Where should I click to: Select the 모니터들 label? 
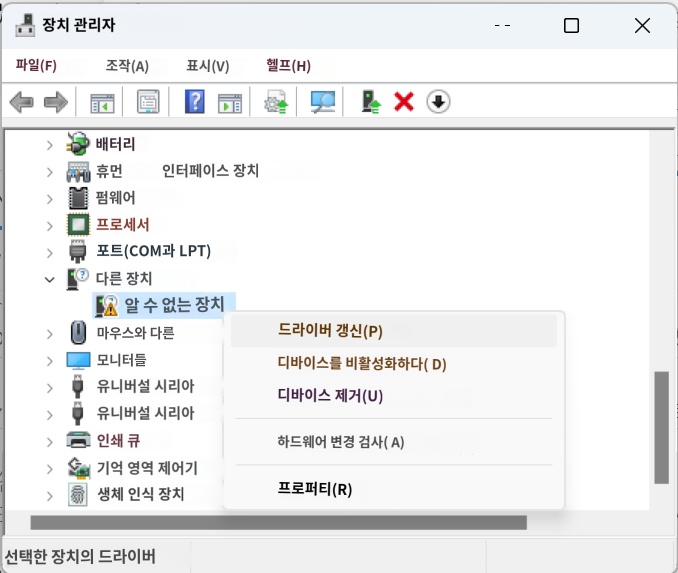(122, 360)
